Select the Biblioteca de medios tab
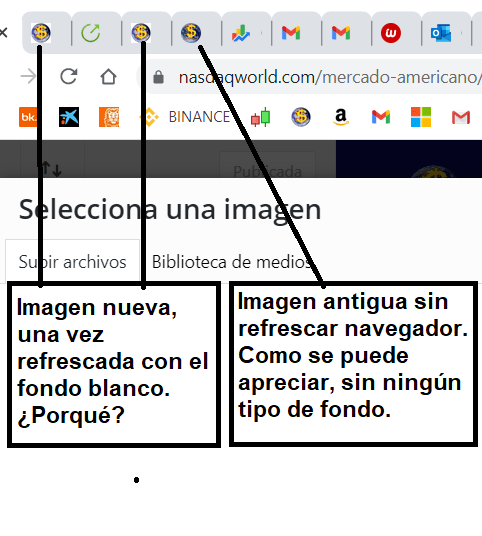482x536 pixels. 231,262
